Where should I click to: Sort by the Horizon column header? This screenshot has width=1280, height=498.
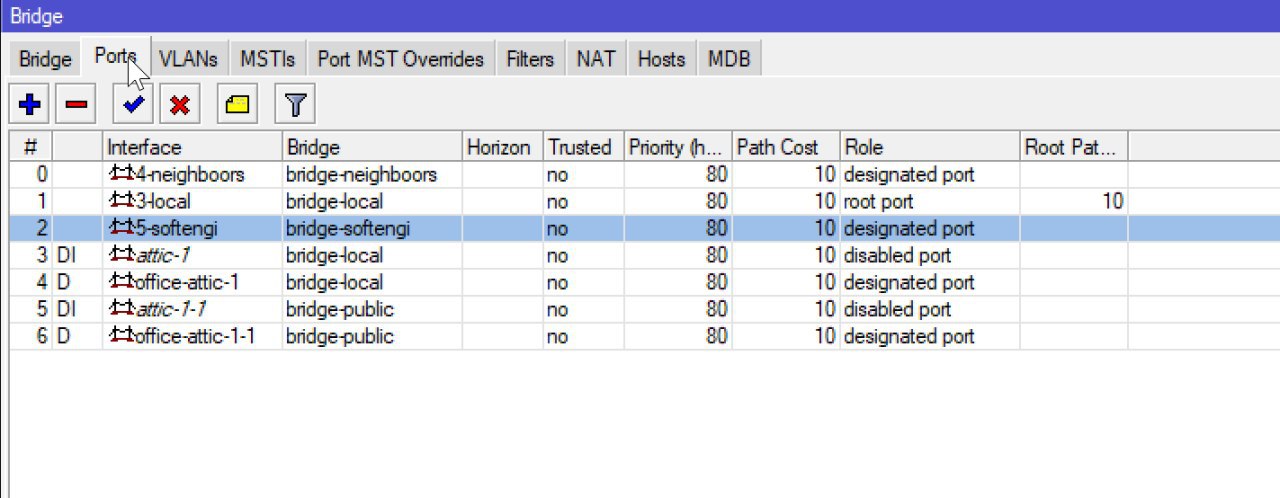(502, 147)
